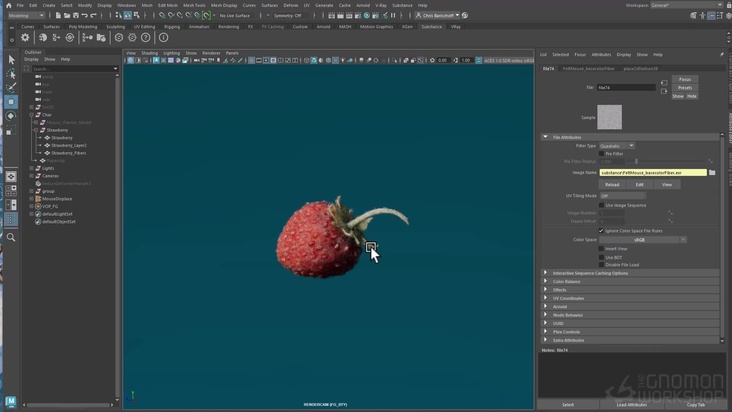Click the Focus button
Image resolution: width=732 pixels, height=412 pixels.
pyautogui.click(x=685, y=79)
